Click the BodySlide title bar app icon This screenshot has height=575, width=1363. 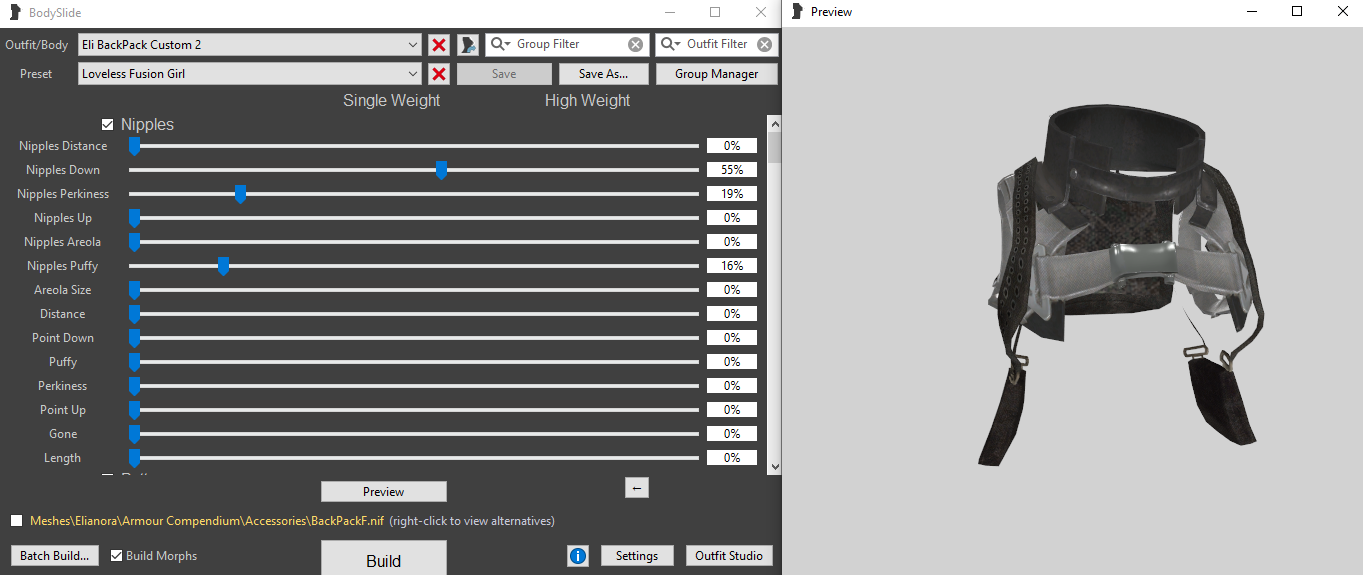click(13, 13)
